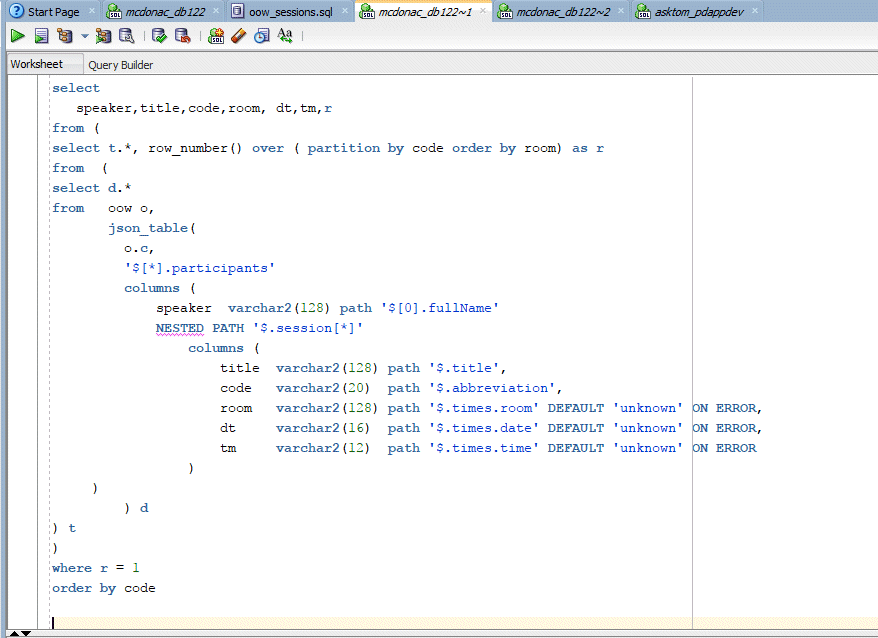
Task: Run the statement with the green play icon
Action: click(x=17, y=36)
